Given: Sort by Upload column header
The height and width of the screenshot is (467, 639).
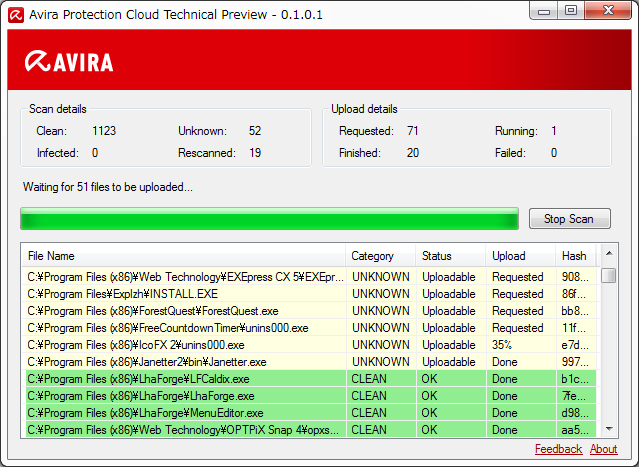Looking at the screenshot, I should pos(521,256).
